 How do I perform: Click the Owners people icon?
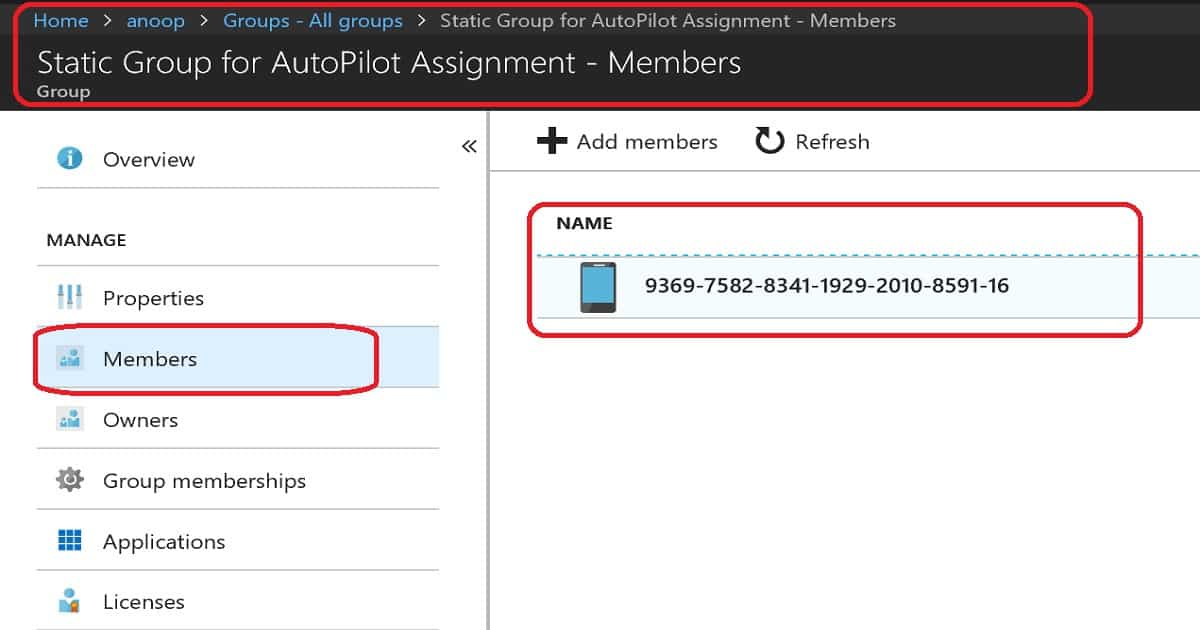(70, 419)
